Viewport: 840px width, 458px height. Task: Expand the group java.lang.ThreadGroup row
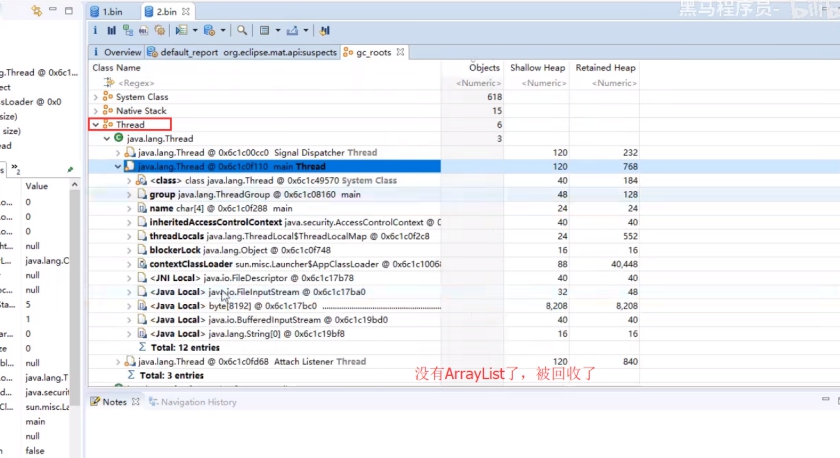(x=129, y=194)
